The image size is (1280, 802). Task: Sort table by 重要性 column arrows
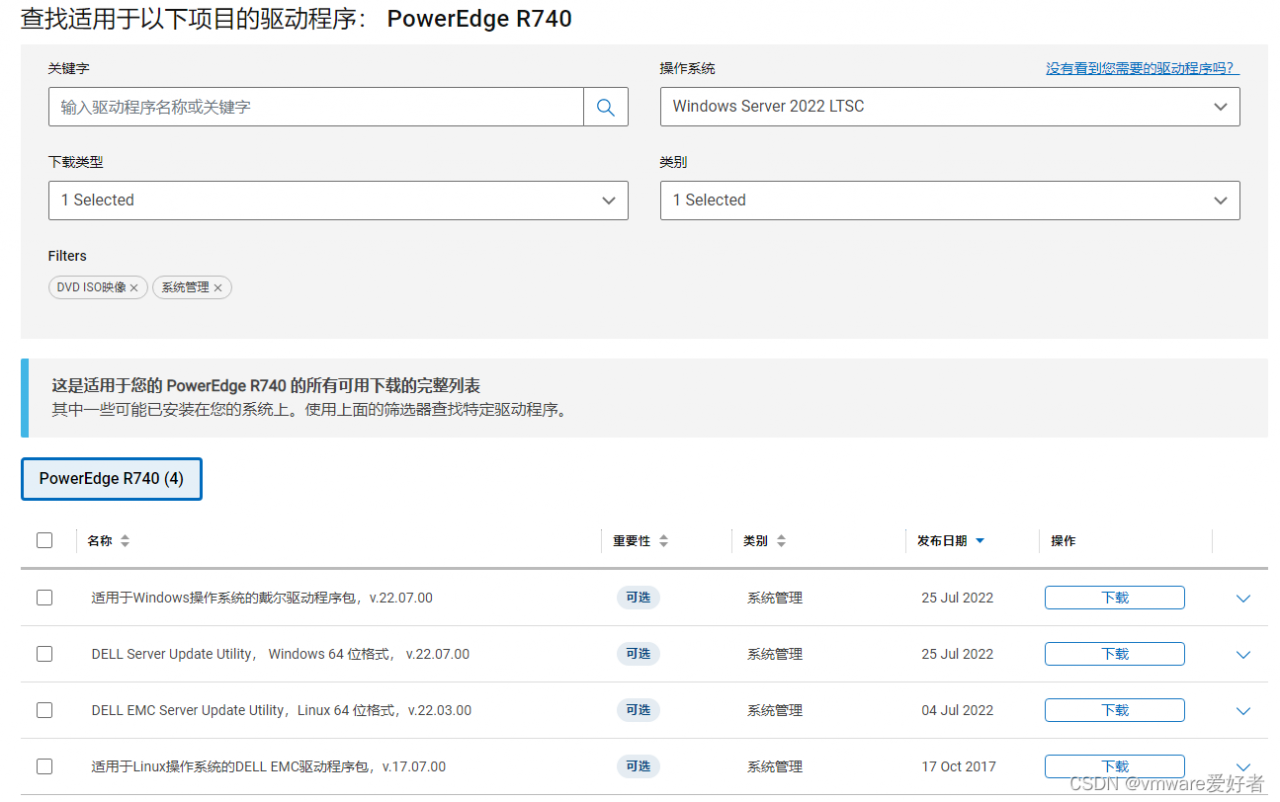[664, 541]
